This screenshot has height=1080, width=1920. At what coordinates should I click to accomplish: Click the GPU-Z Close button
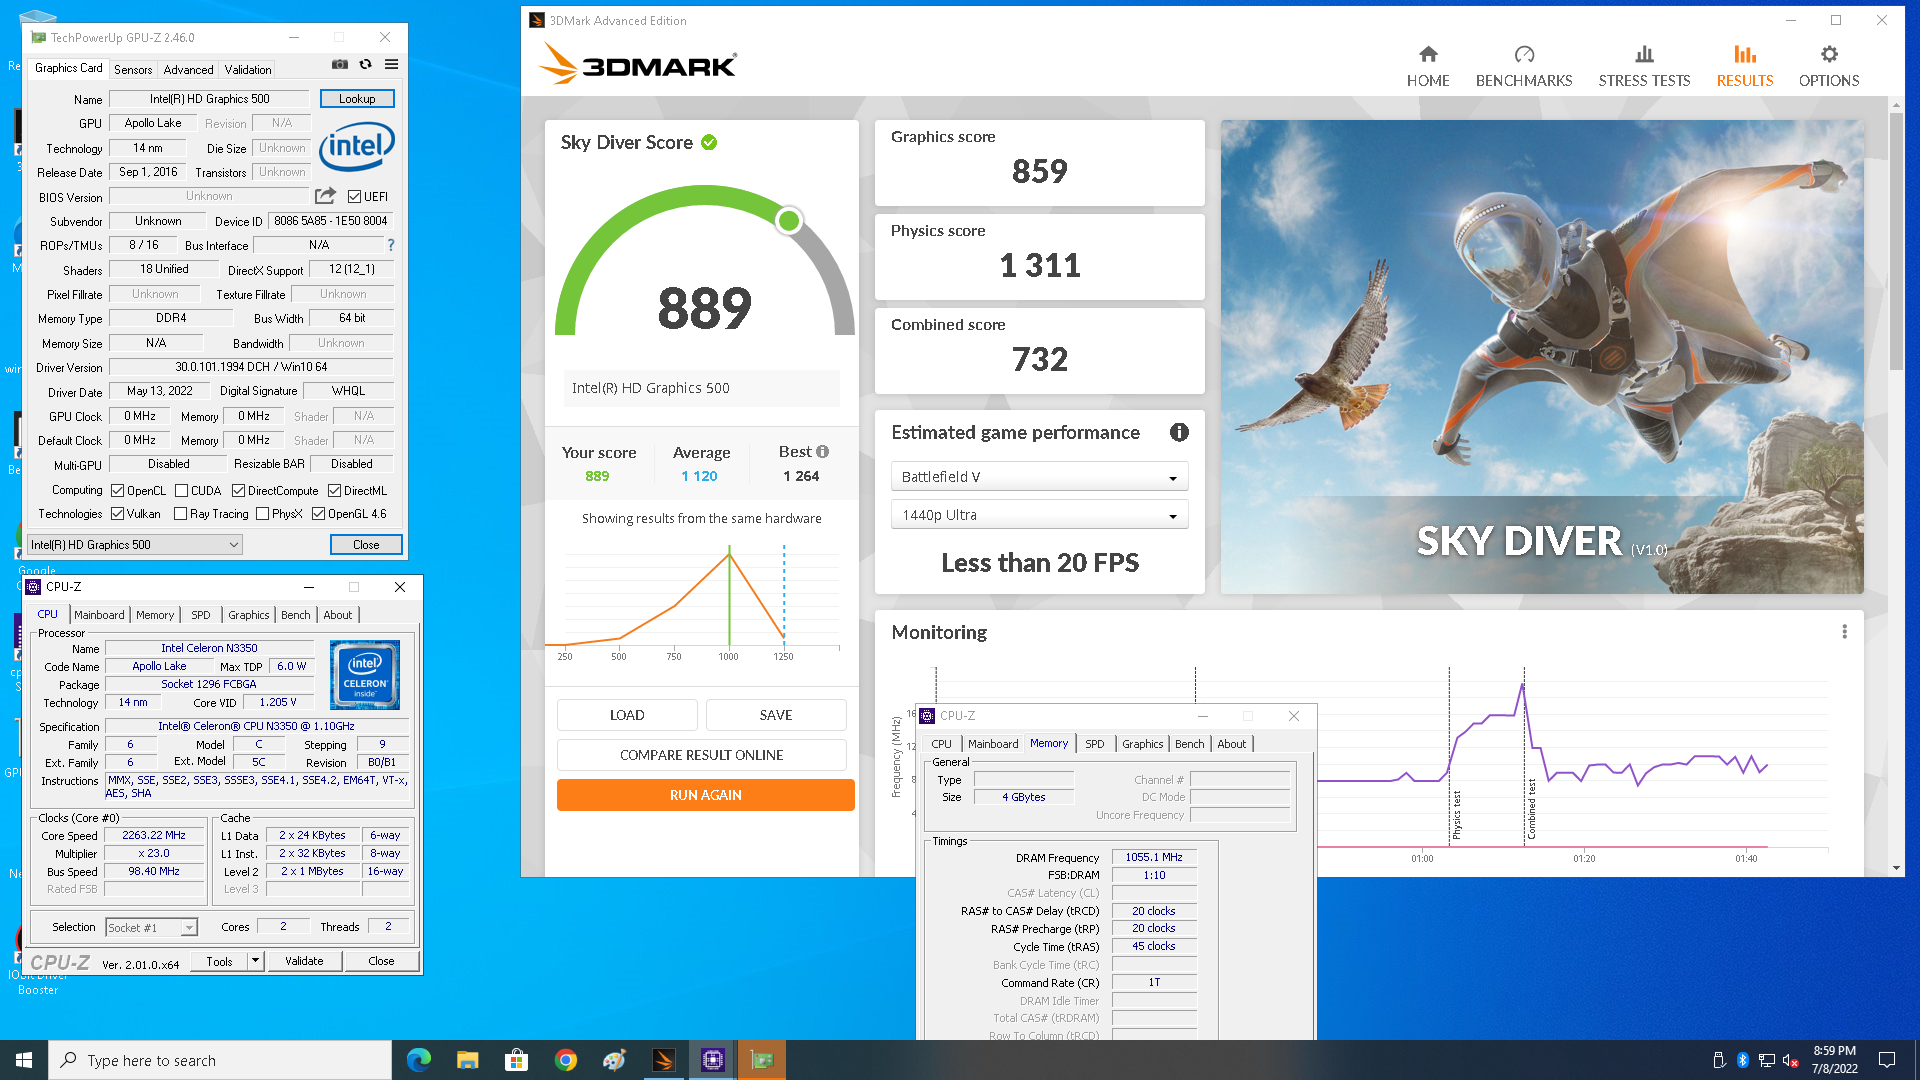(x=366, y=545)
